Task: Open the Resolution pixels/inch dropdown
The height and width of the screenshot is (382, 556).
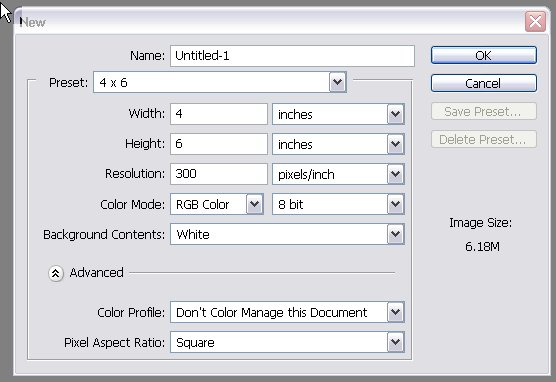Action: click(338, 174)
